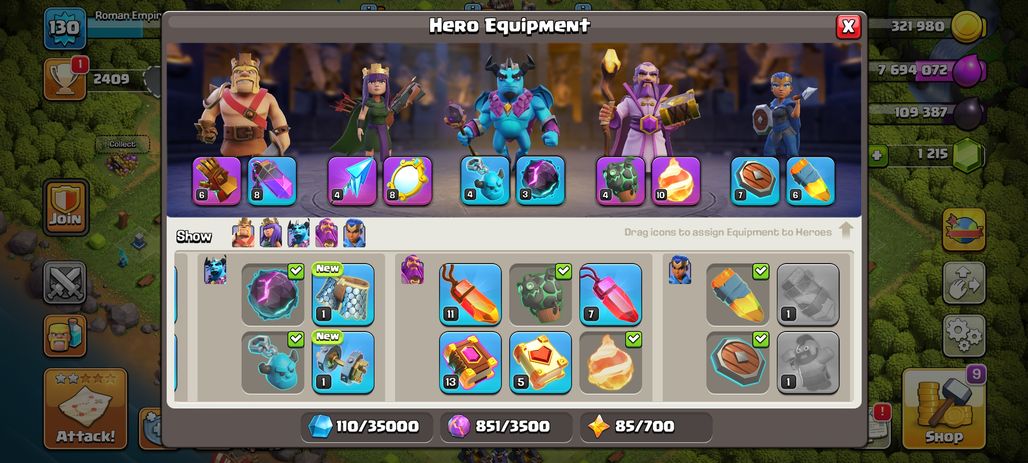Pick the level 5 golden Healing Tome
This screenshot has width=1028, height=463.
pyautogui.click(x=540, y=362)
